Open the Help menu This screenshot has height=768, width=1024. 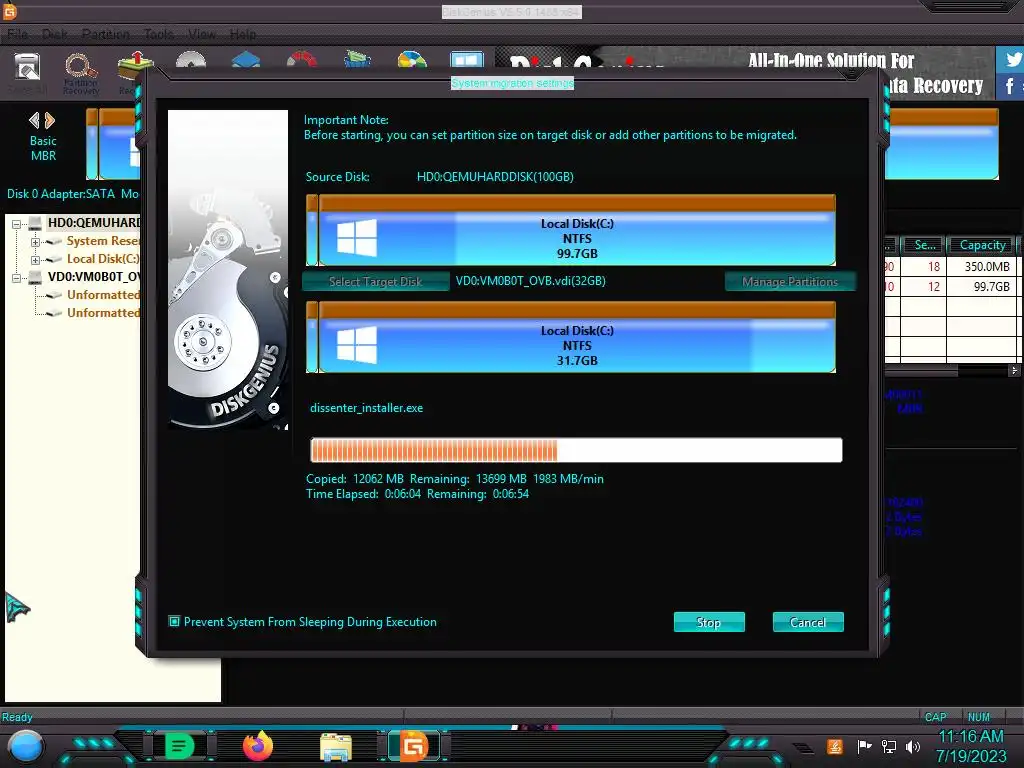[243, 34]
